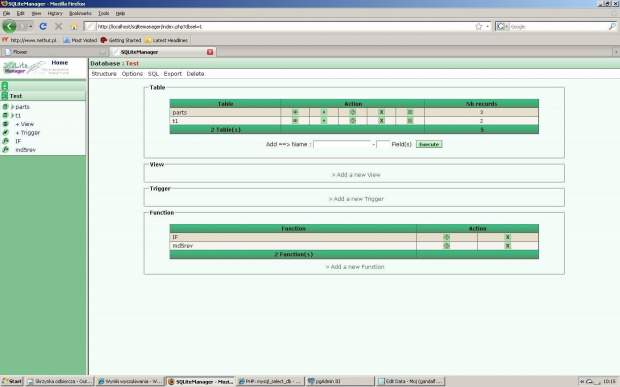Click the insert (plus) icon for parts table
The image size is (620, 387).
(324, 112)
